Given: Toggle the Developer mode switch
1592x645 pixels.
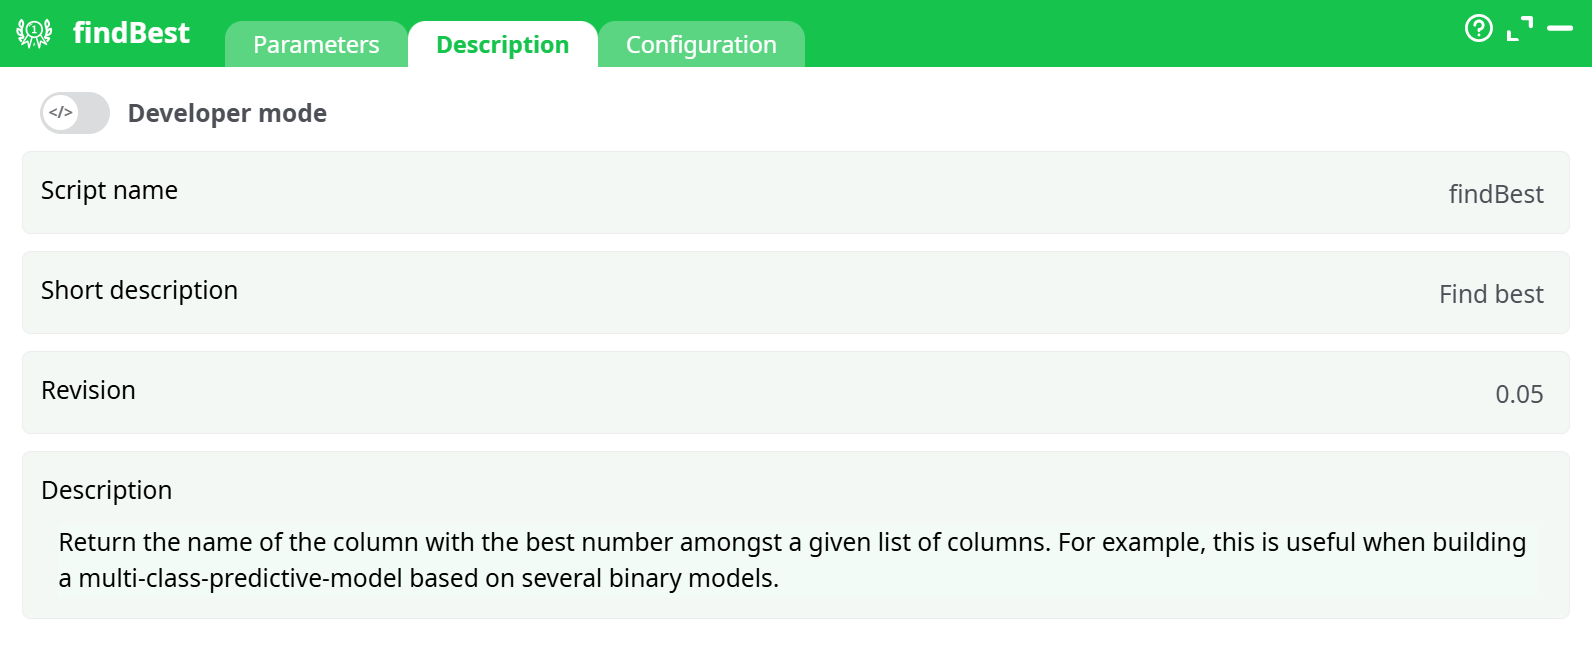Looking at the screenshot, I should [x=75, y=113].
